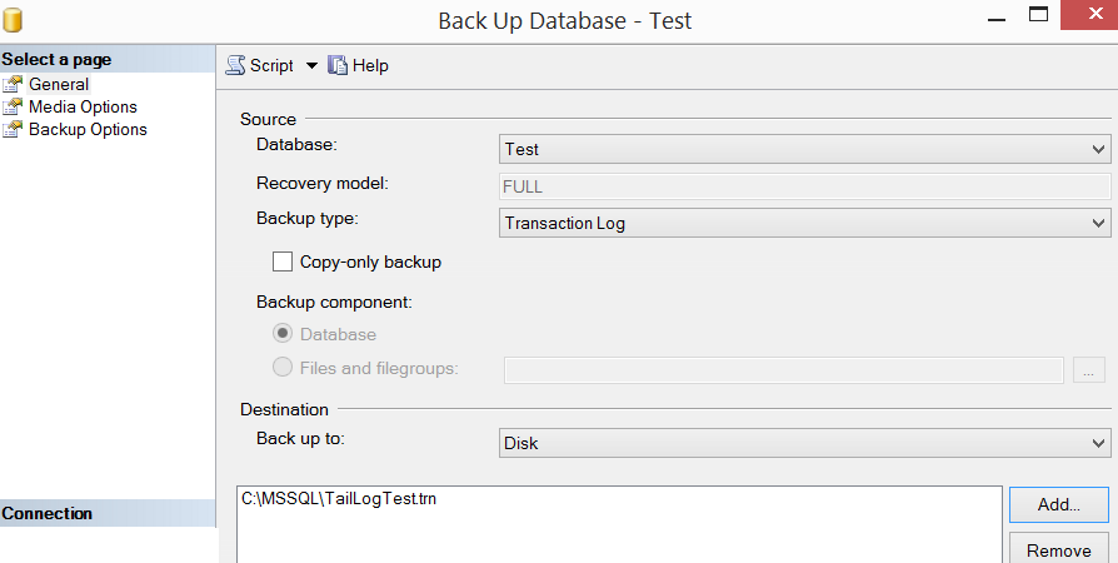This screenshot has width=1118, height=563.
Task: Click the Backup Options page icon
Action: [x=12, y=130]
